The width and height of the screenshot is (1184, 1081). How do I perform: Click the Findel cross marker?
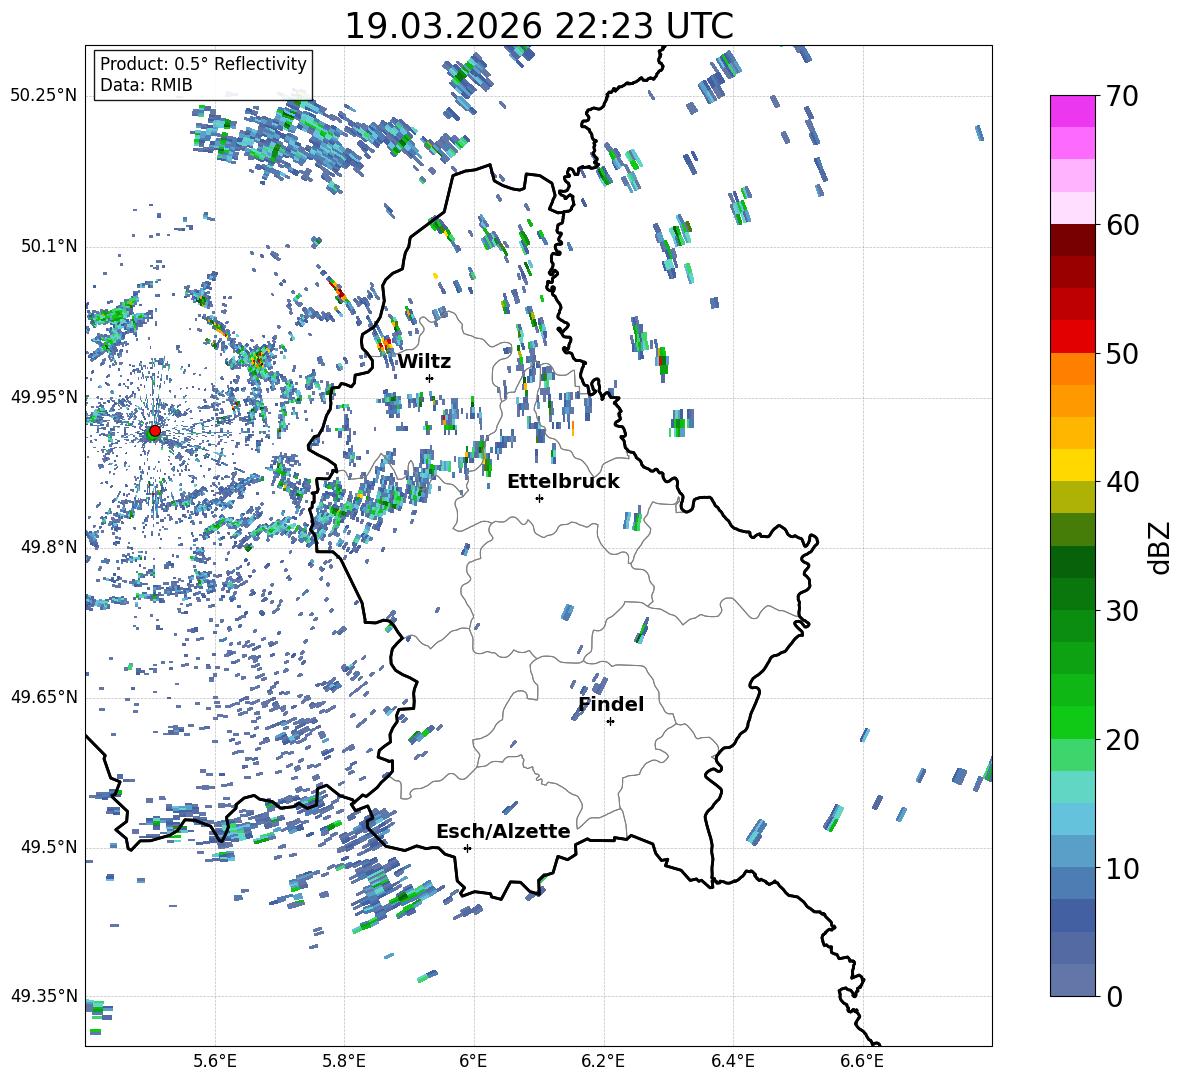click(x=610, y=722)
